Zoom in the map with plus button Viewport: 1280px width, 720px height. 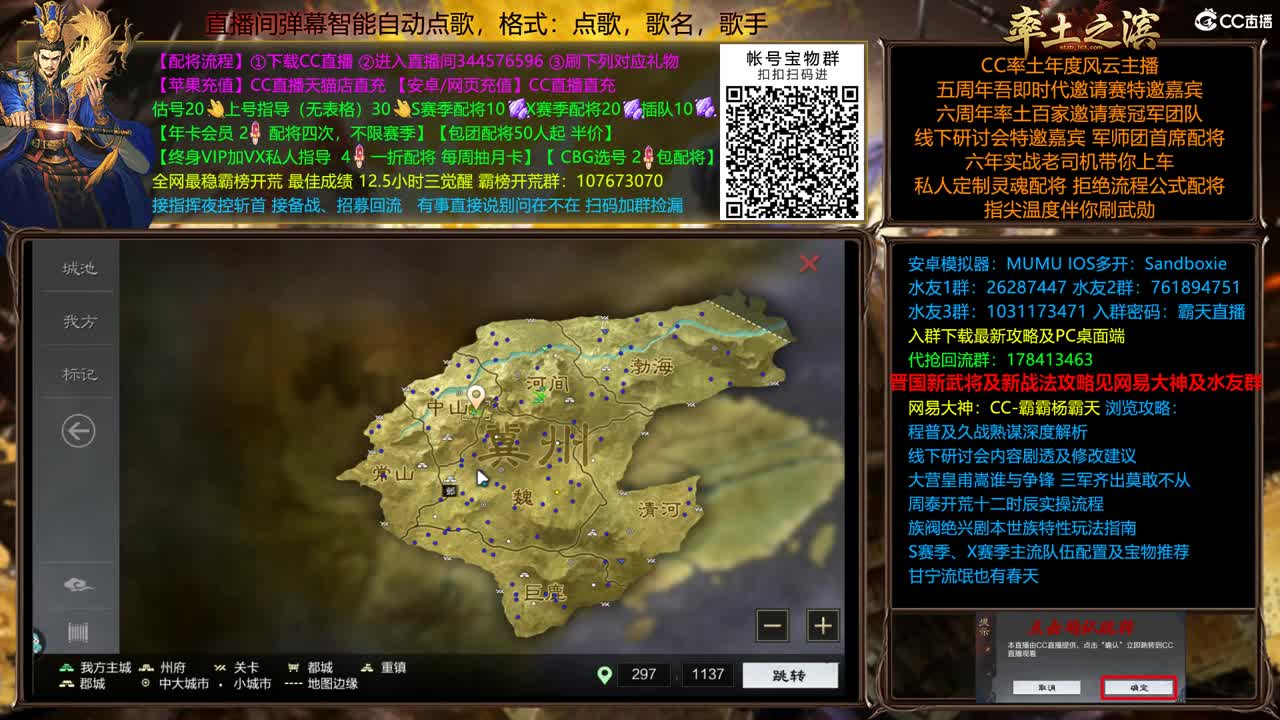pos(822,626)
